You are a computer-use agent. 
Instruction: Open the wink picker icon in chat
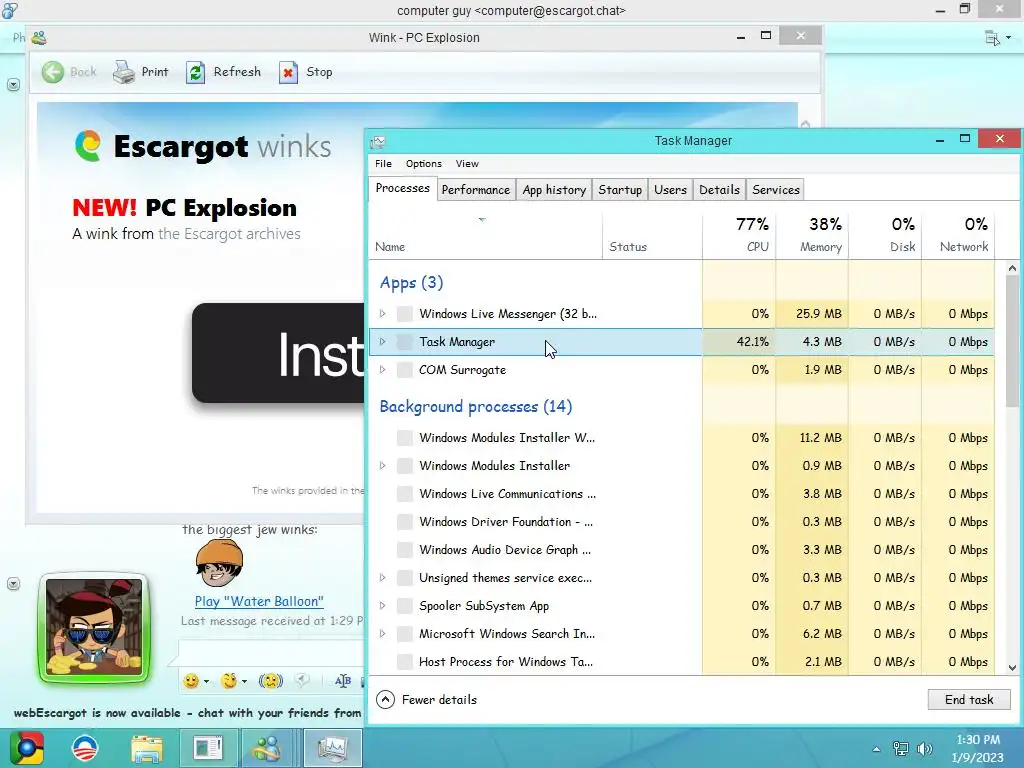click(x=229, y=681)
